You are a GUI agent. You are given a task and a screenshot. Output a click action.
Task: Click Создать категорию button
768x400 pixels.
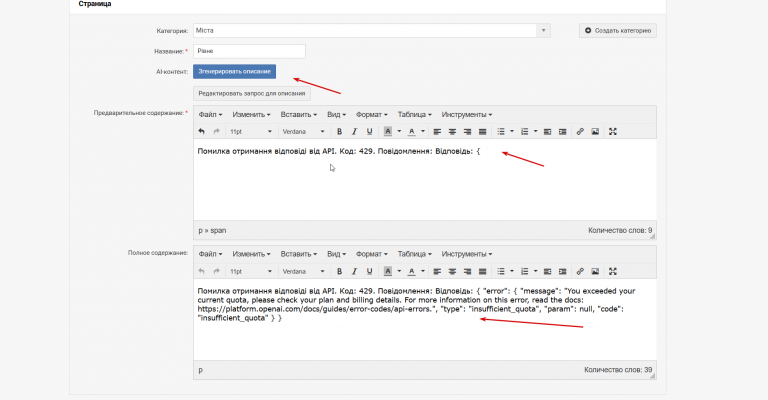click(x=618, y=30)
